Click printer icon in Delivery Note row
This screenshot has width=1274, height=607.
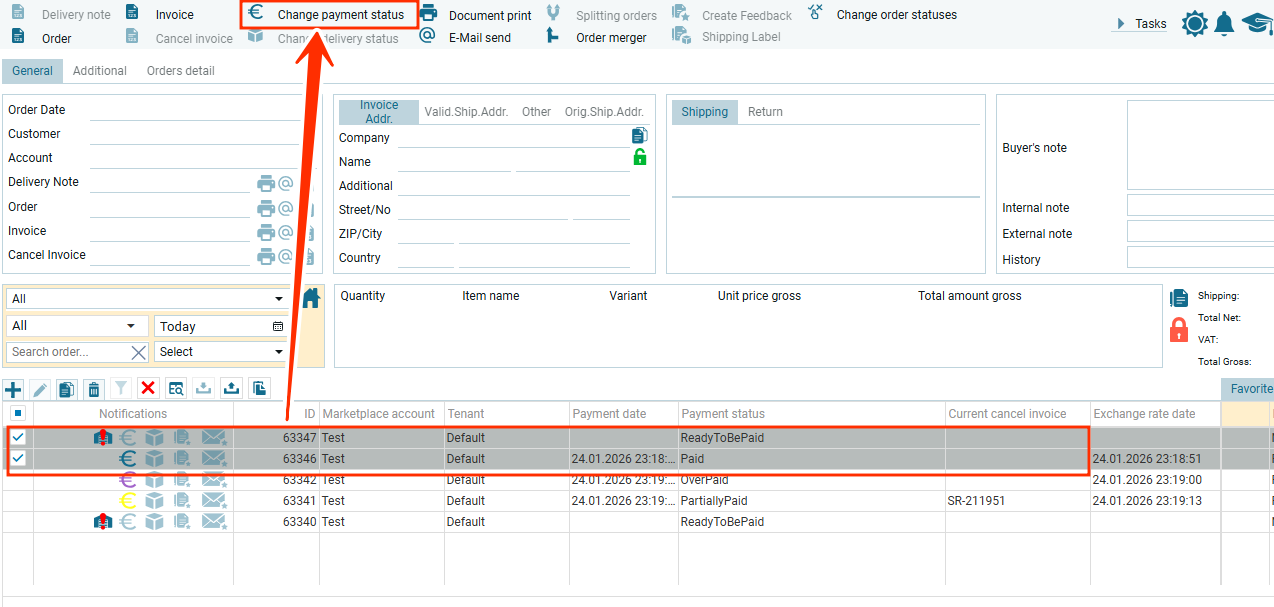[x=265, y=183]
